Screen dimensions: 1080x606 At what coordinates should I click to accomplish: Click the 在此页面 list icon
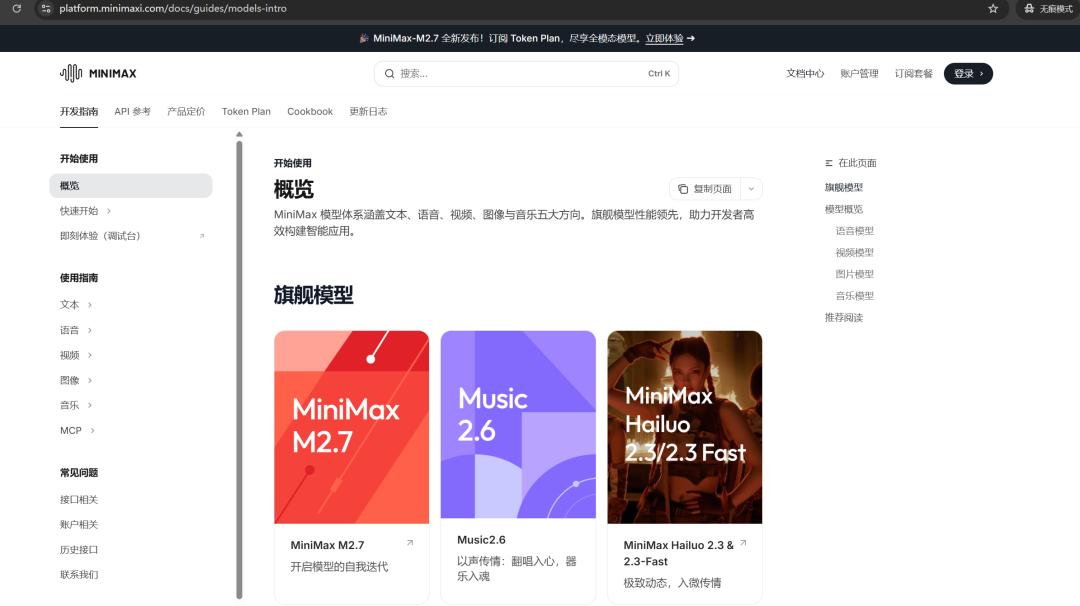829,163
